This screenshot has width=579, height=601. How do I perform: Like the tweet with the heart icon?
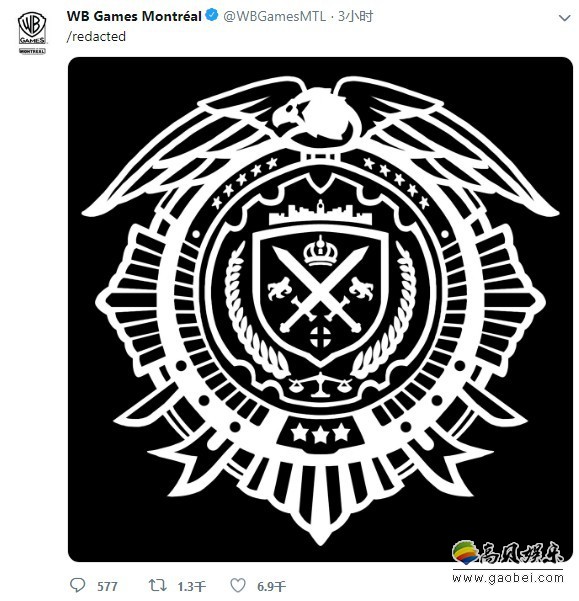point(238,585)
